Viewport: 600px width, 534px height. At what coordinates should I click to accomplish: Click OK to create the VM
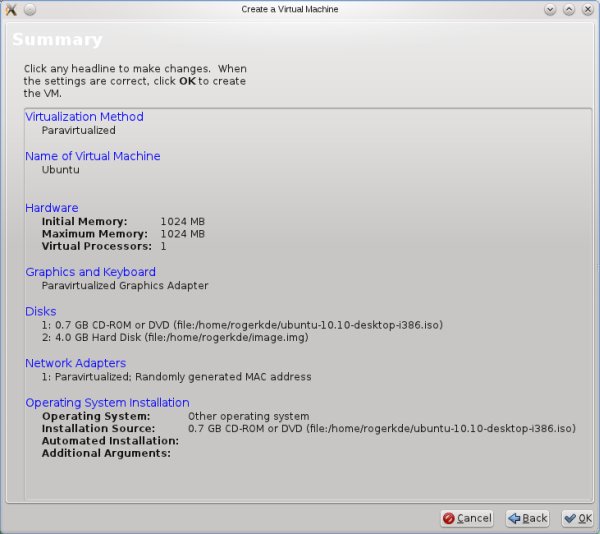(x=577, y=518)
